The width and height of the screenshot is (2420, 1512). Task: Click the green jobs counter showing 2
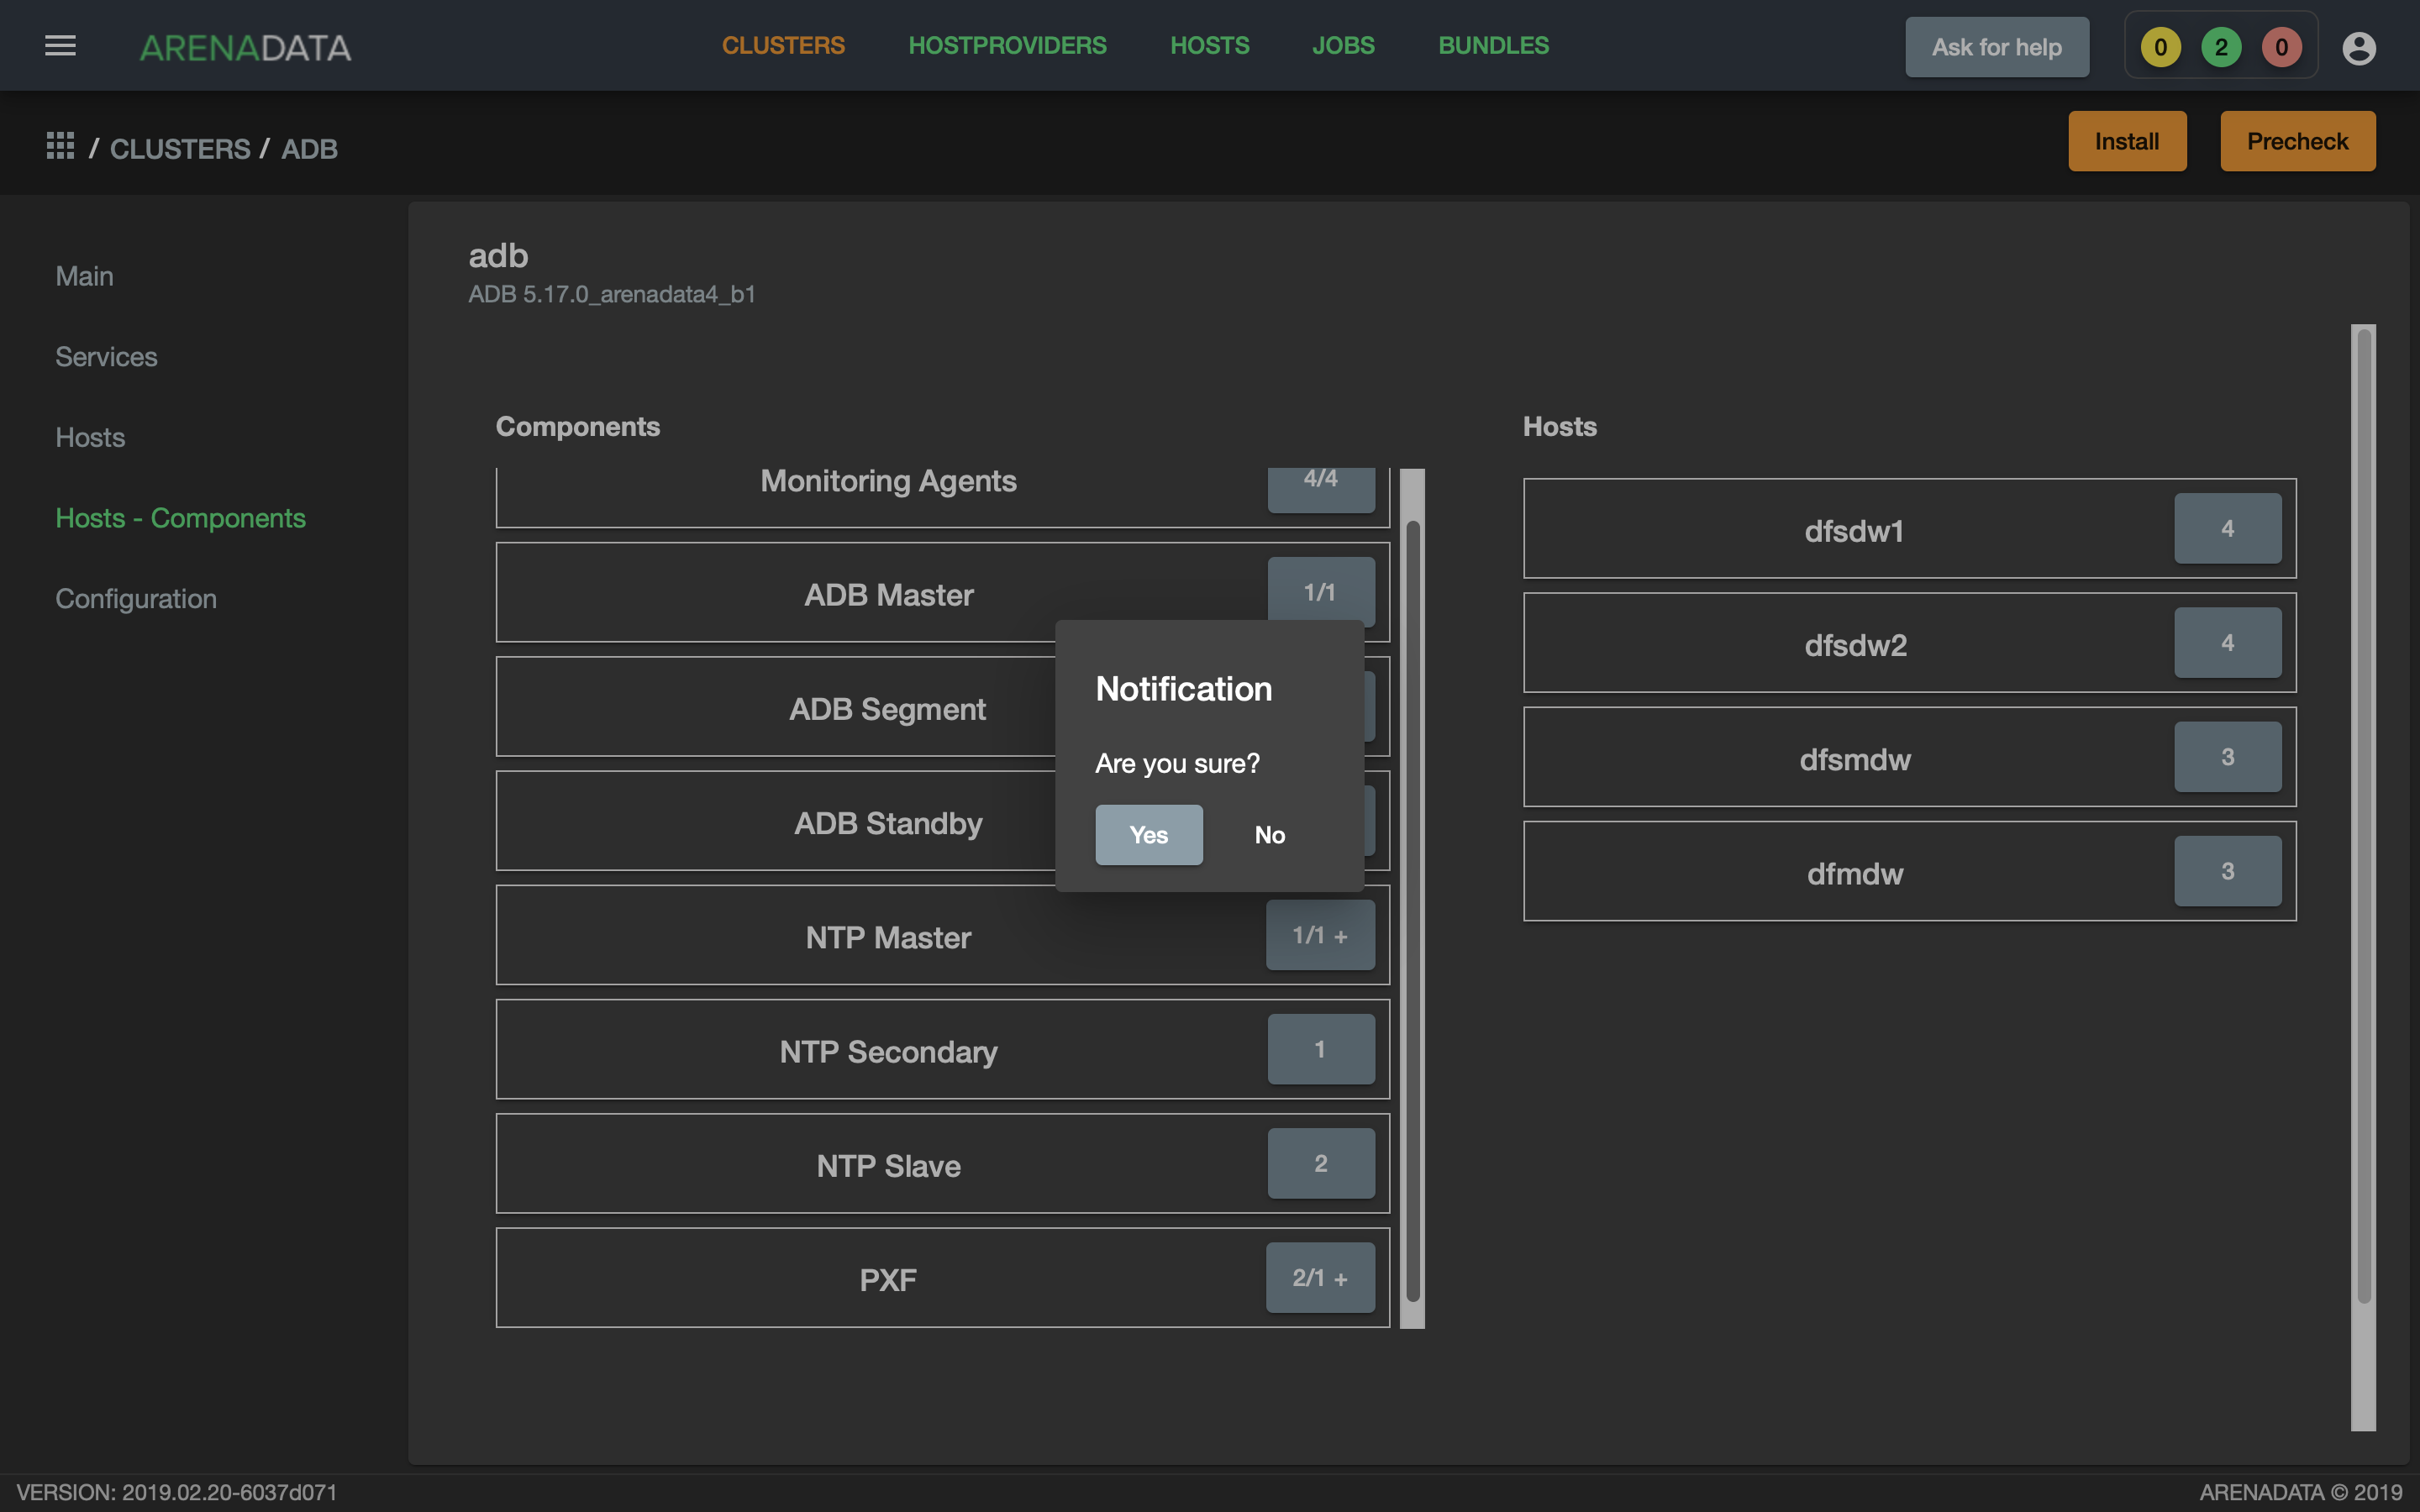(x=2221, y=47)
